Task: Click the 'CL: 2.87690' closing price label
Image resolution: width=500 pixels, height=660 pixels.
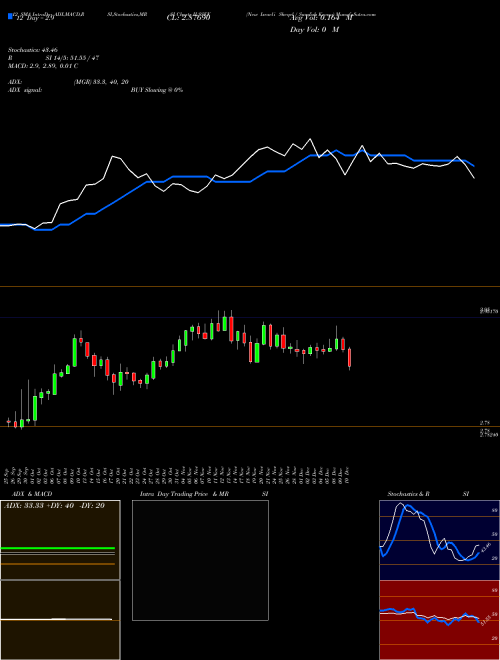Action: (188, 18)
